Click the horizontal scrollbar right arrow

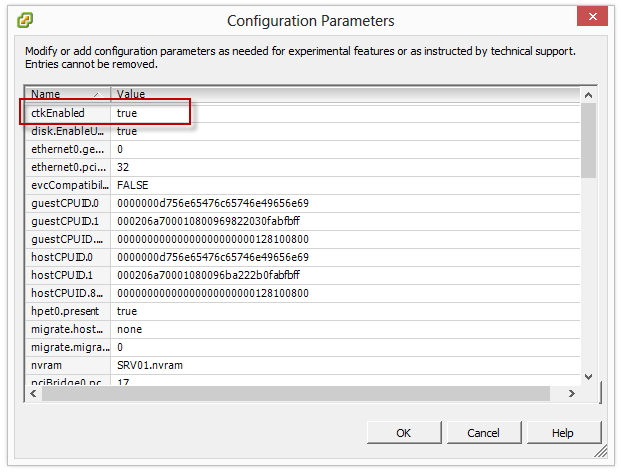pos(573,393)
